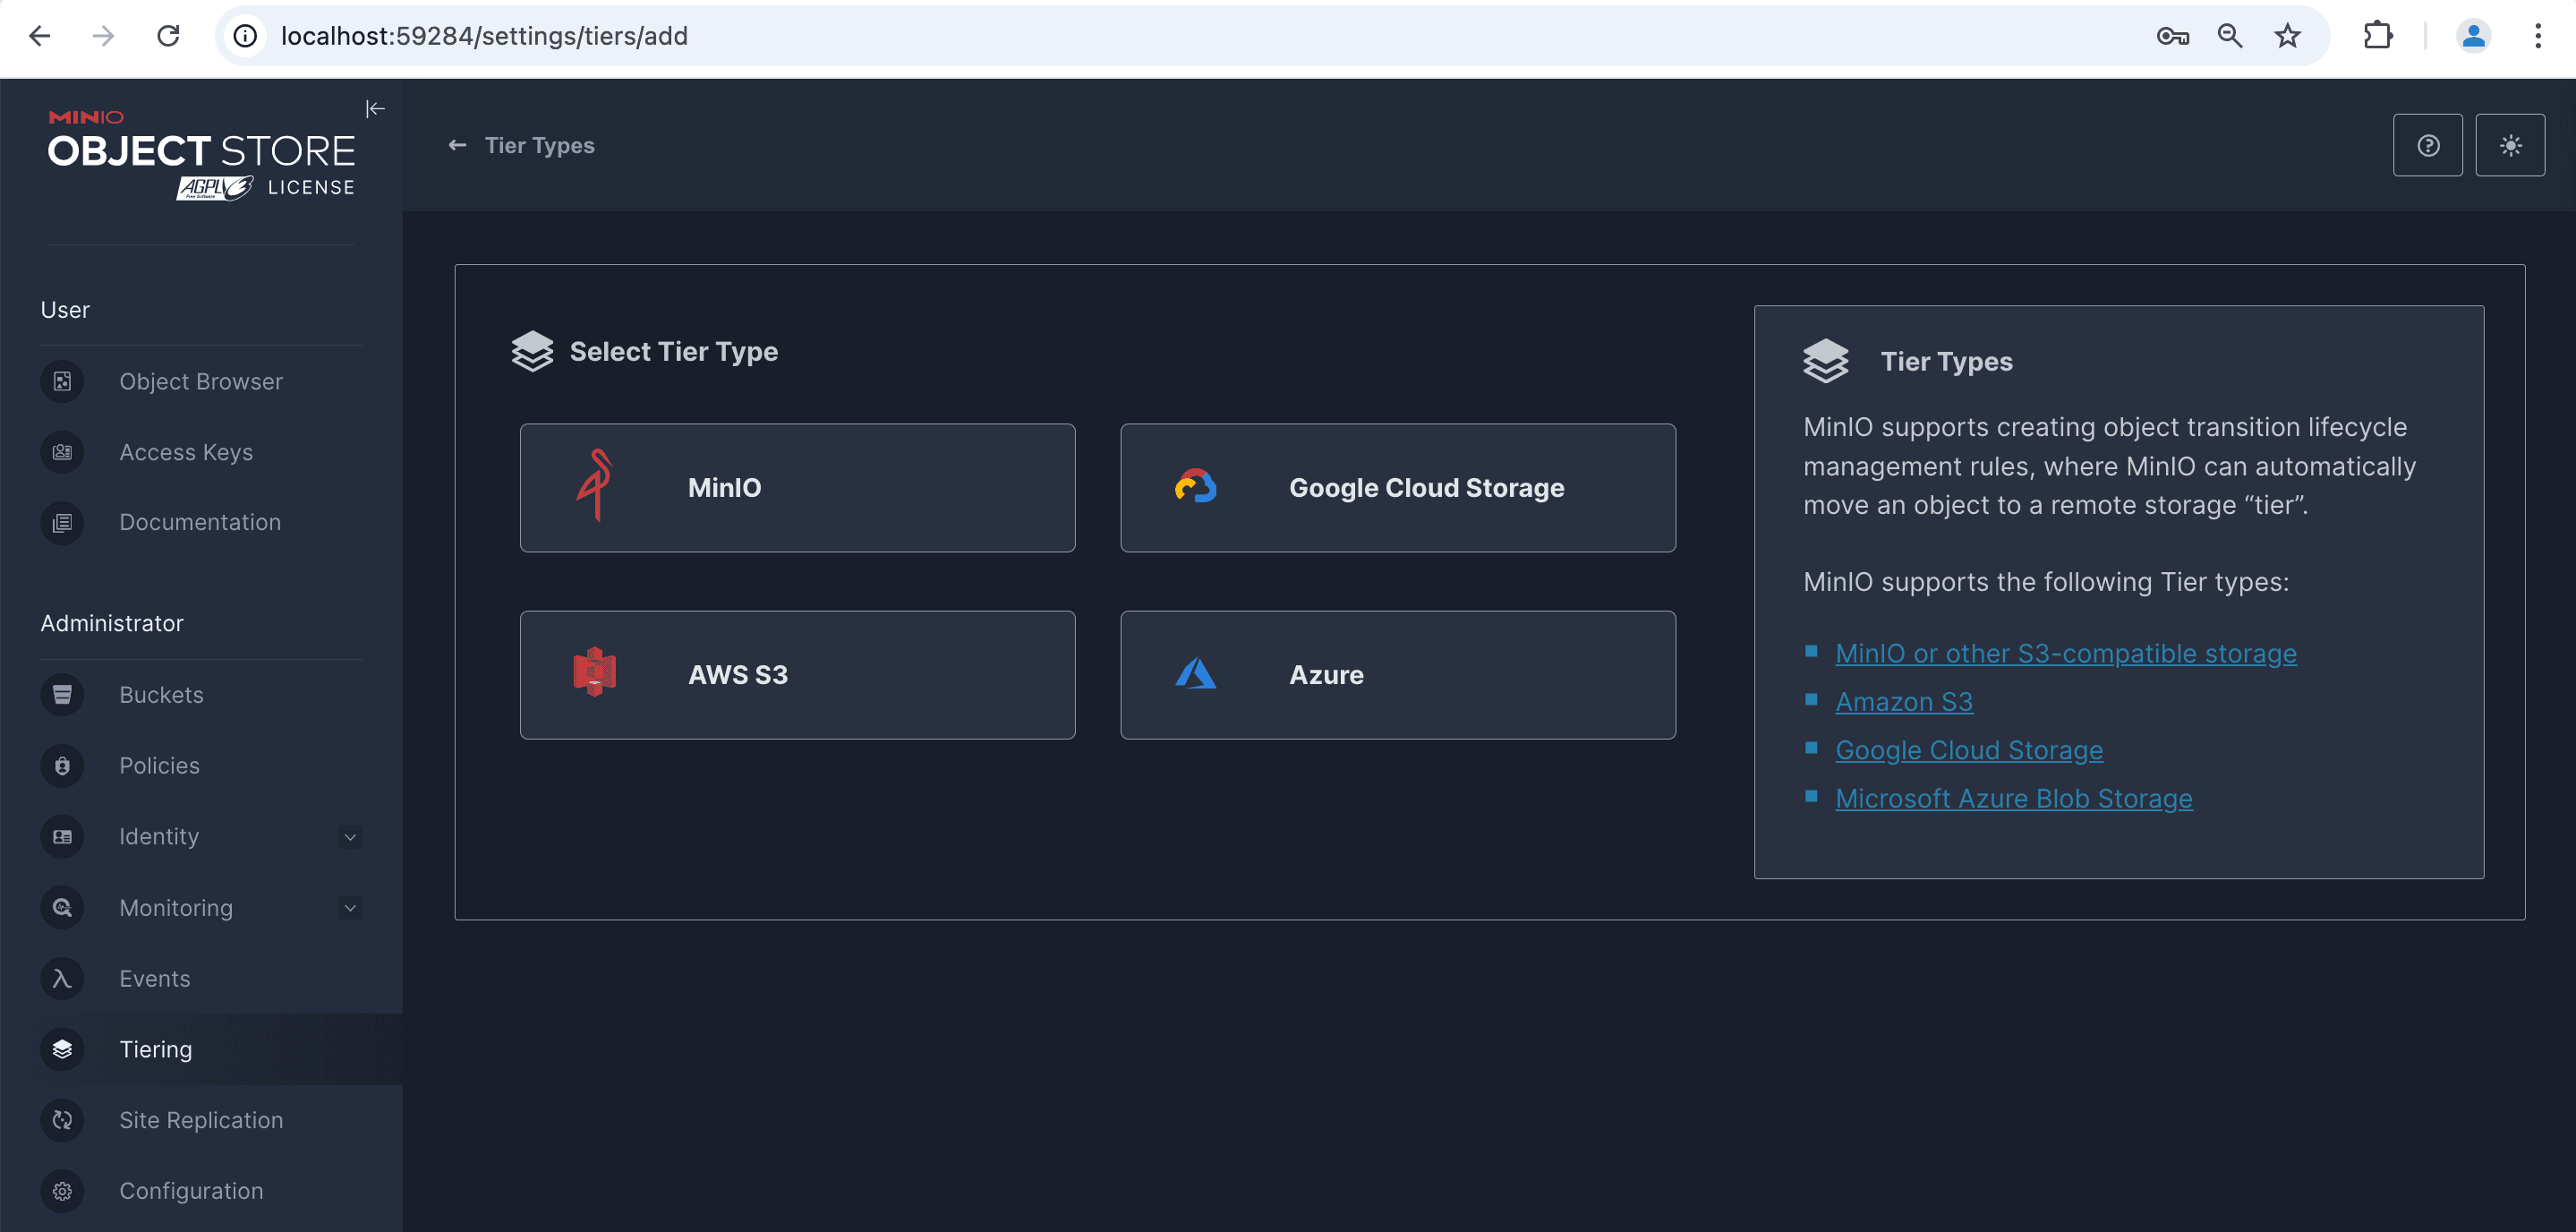The width and height of the screenshot is (2576, 1232).
Task: Pick the Azure tier type
Action: (1397, 675)
